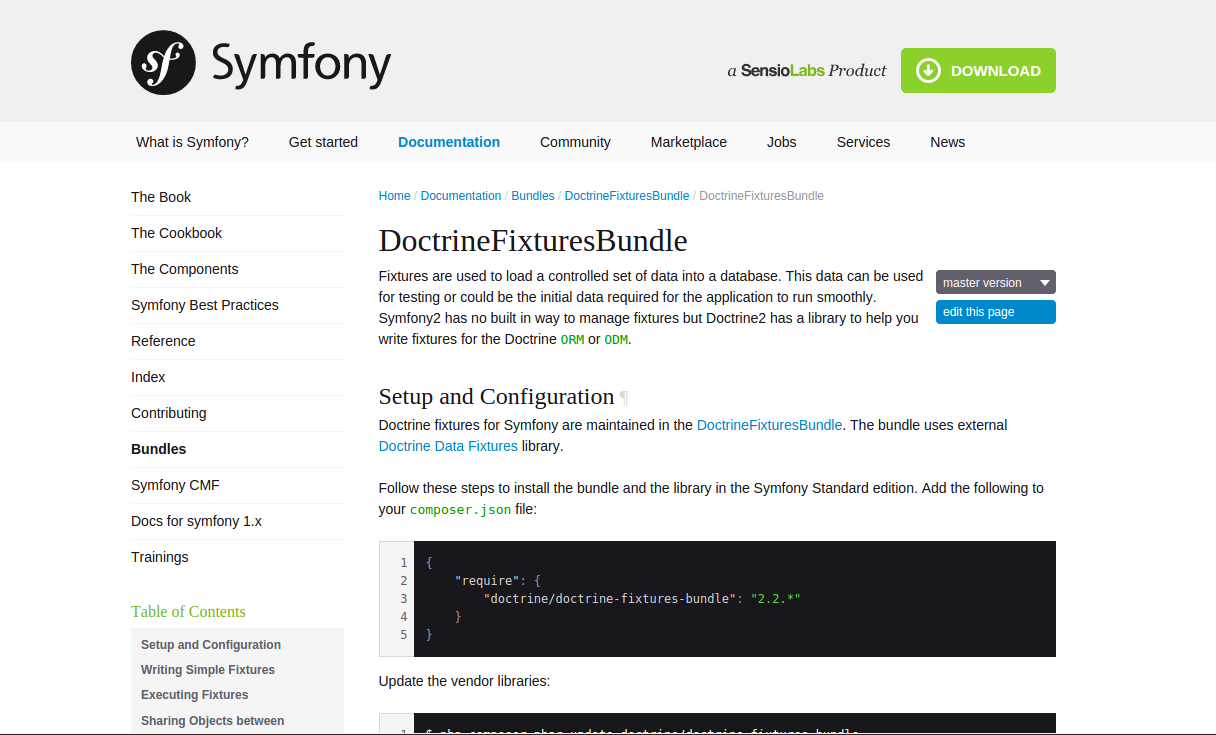Open Trainings in sidebar
Viewport: 1216px width, 735px height.
pyautogui.click(x=159, y=557)
